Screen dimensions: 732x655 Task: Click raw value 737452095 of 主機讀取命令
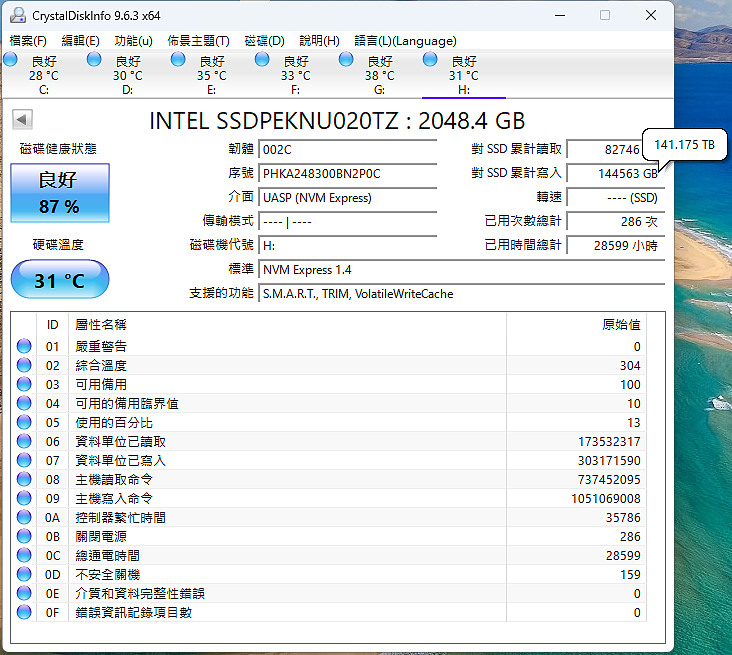609,479
